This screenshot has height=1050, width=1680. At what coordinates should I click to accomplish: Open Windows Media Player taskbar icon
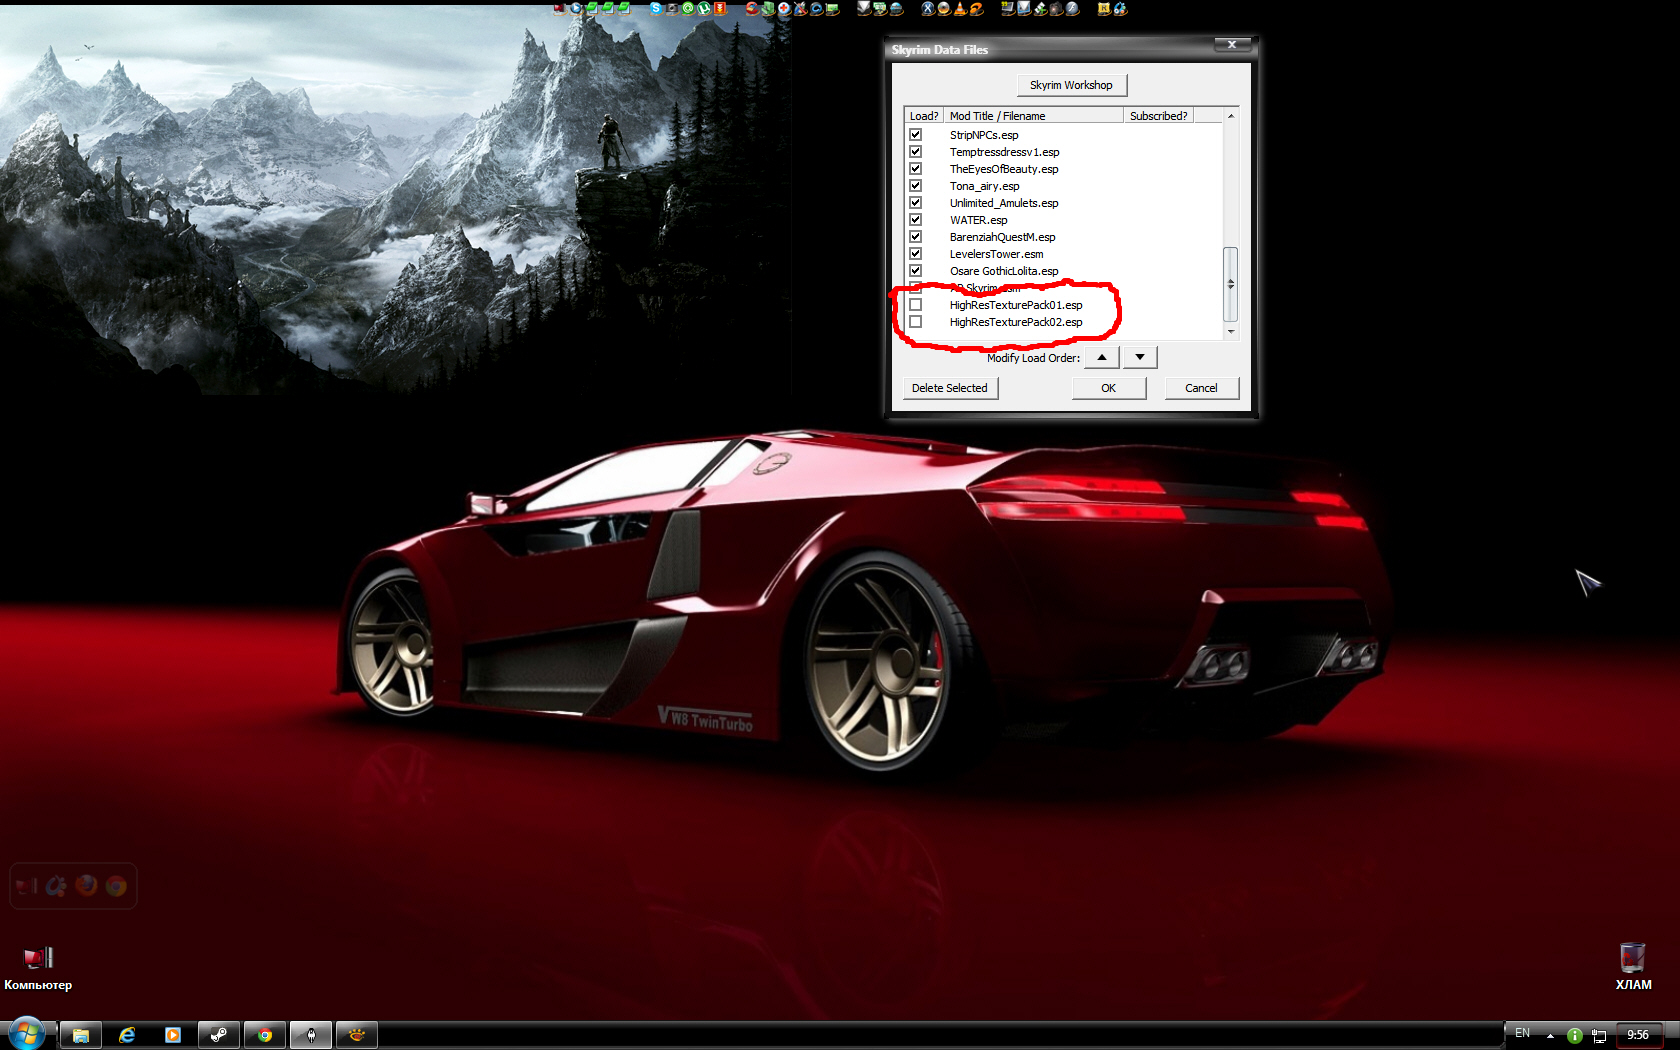(x=173, y=1035)
